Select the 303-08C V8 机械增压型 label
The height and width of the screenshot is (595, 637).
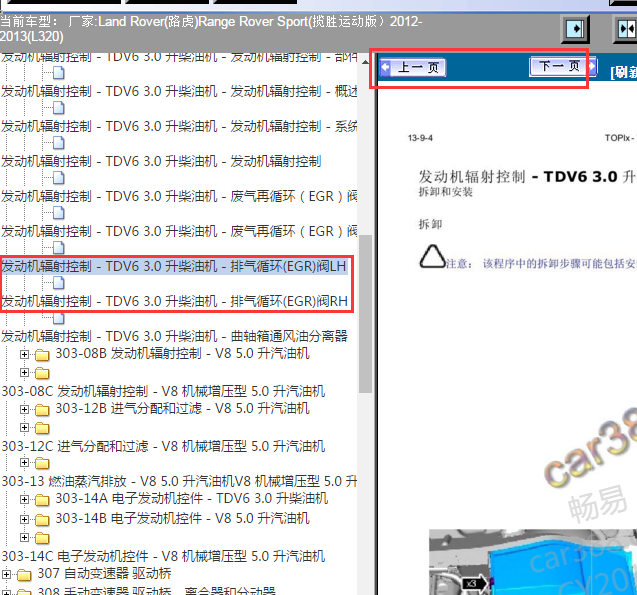click(163, 391)
